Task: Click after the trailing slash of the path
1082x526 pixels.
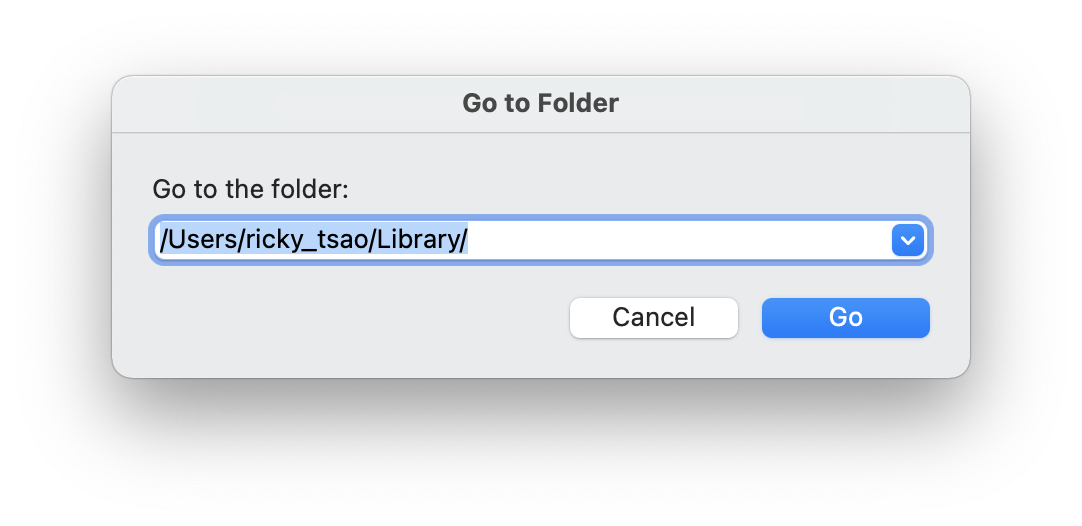Action: [468, 240]
